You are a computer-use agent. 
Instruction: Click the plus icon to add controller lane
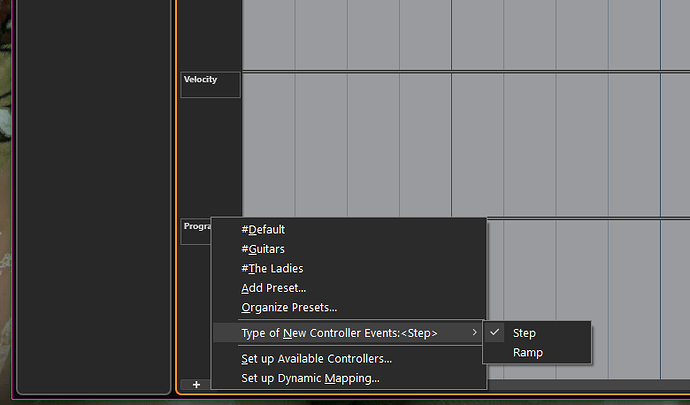coord(196,384)
